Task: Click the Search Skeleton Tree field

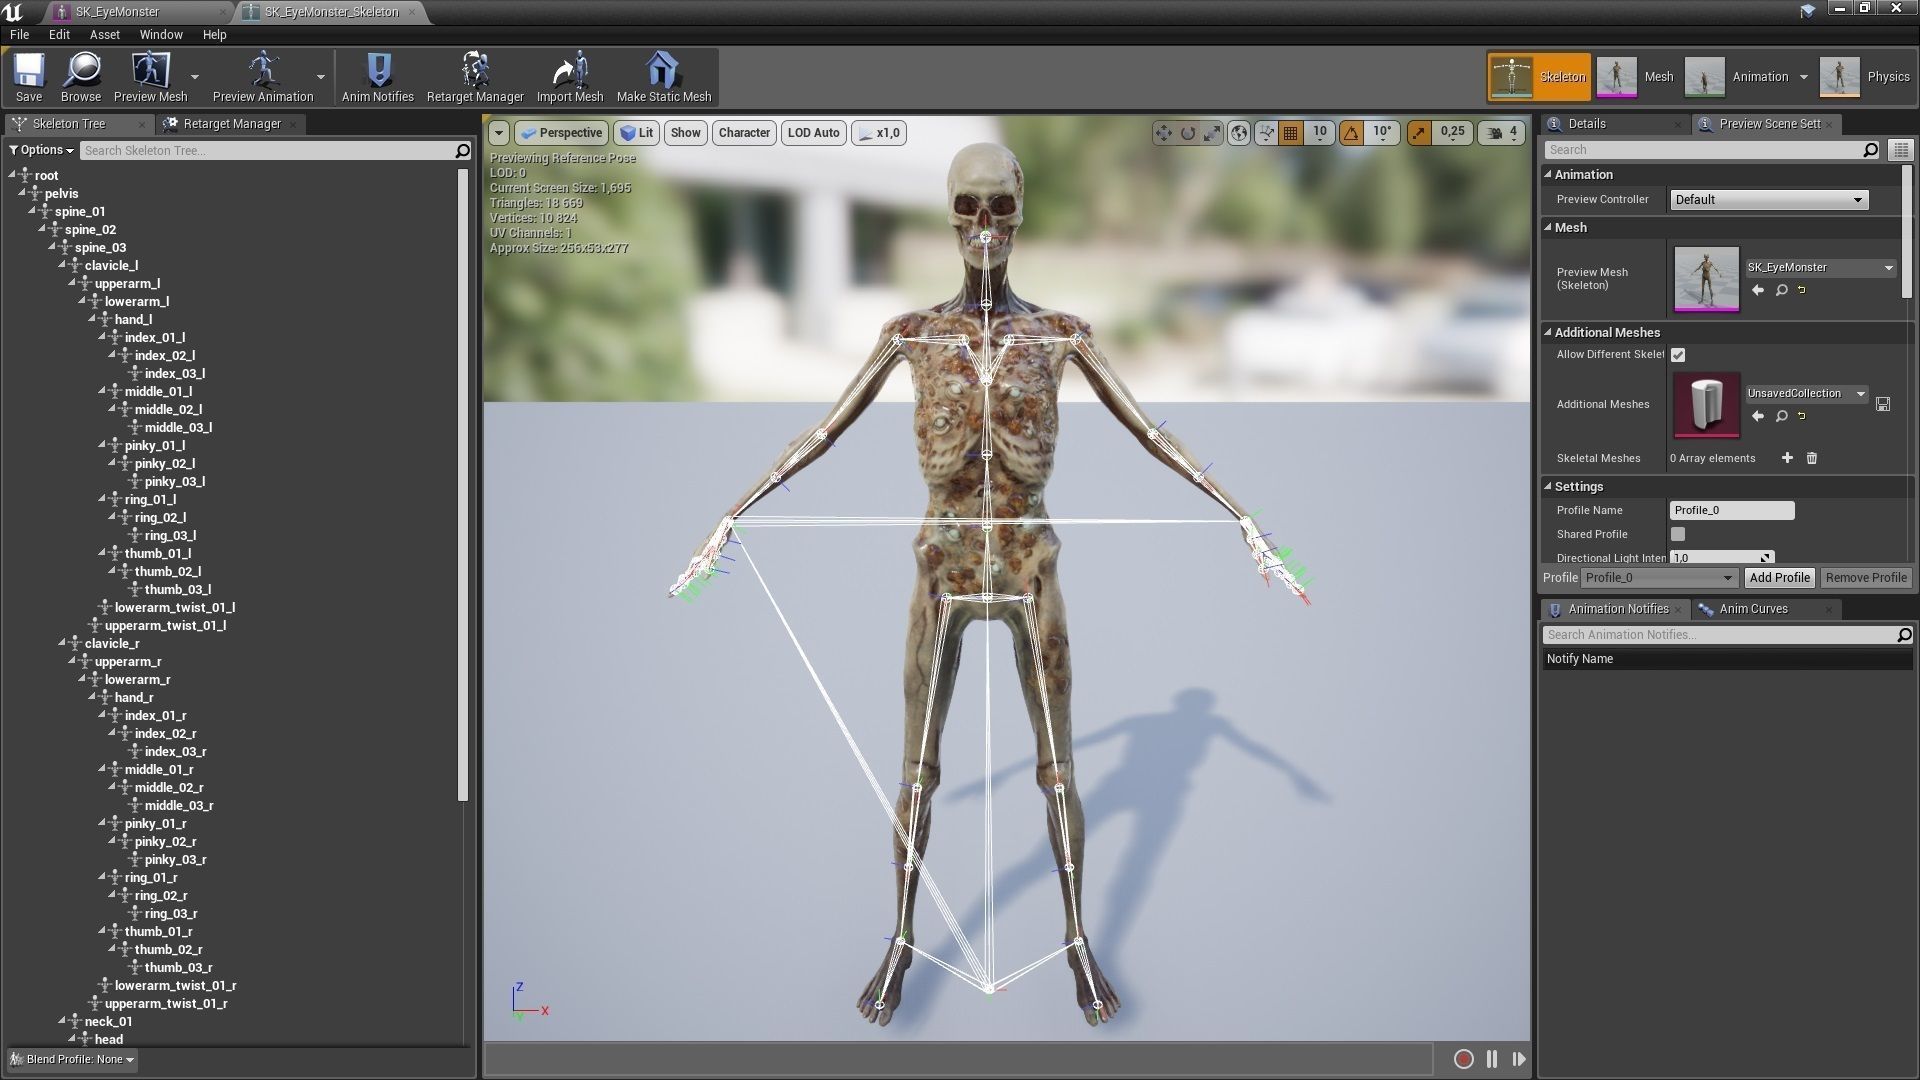Action: coord(265,151)
